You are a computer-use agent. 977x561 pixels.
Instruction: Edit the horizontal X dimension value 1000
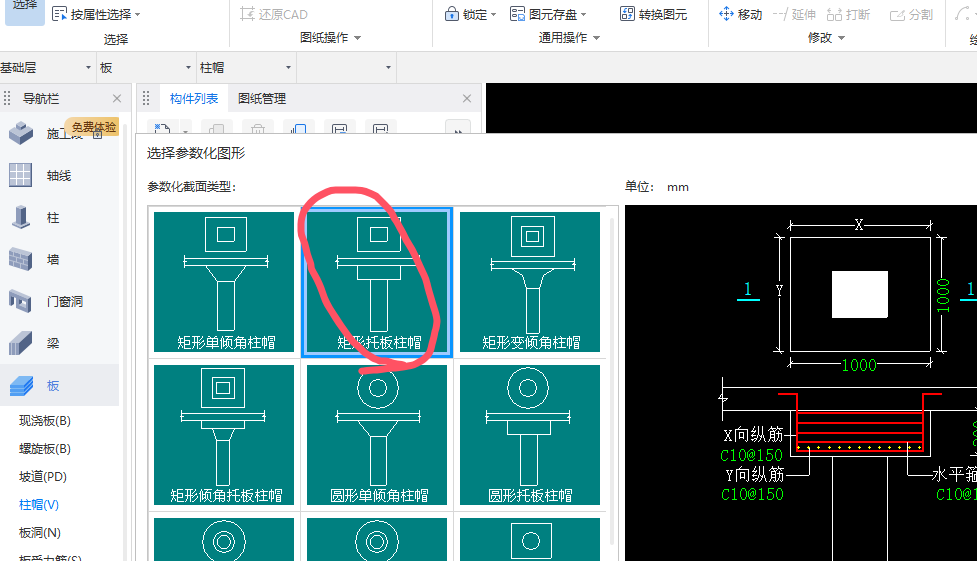pyautogui.click(x=859, y=365)
